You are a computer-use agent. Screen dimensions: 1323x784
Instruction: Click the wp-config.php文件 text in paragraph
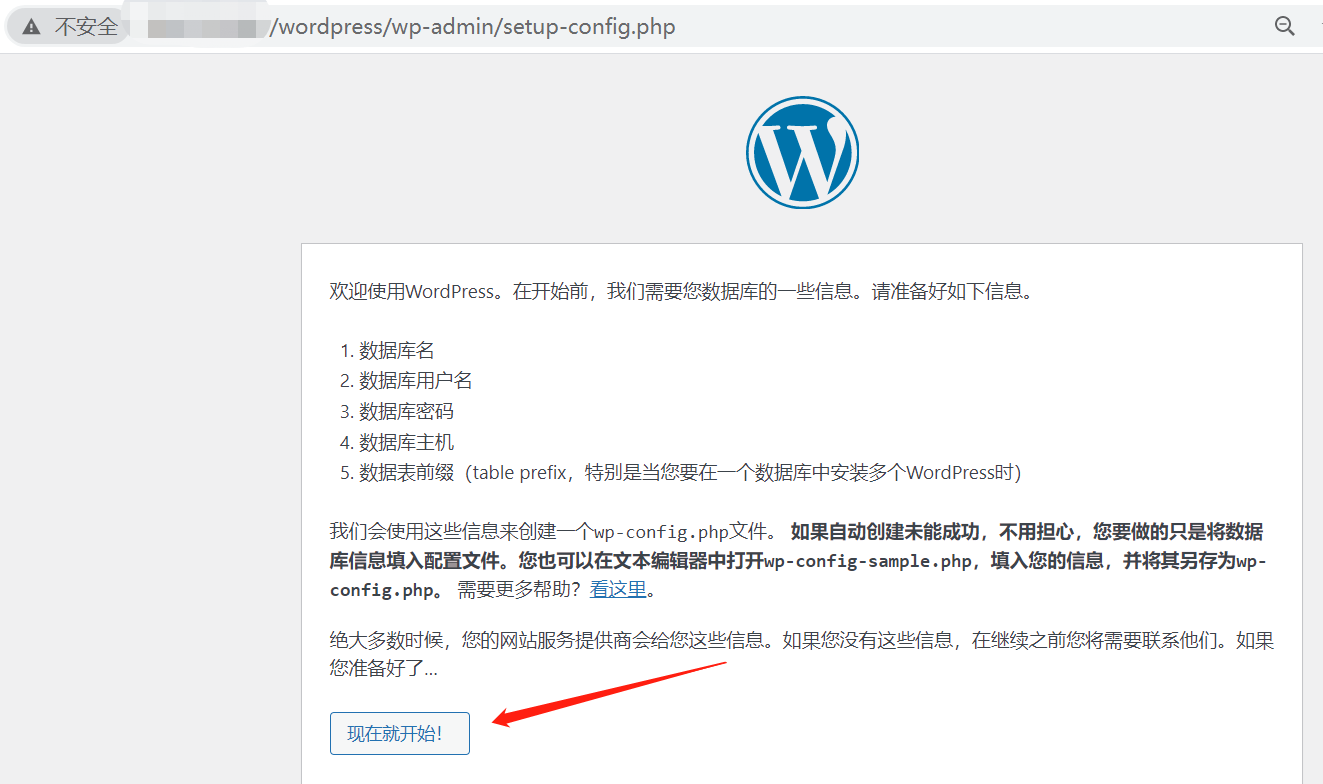[x=681, y=531]
